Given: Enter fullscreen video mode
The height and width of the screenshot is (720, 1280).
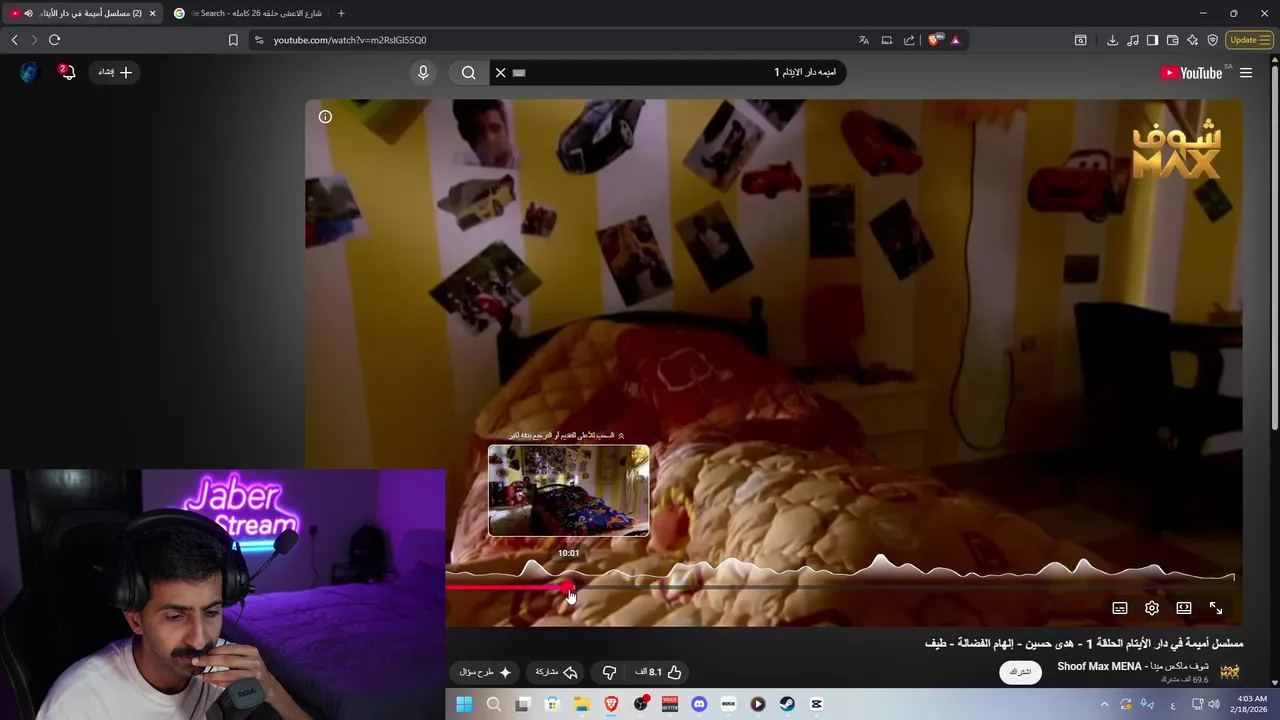Looking at the screenshot, I should (1216, 608).
